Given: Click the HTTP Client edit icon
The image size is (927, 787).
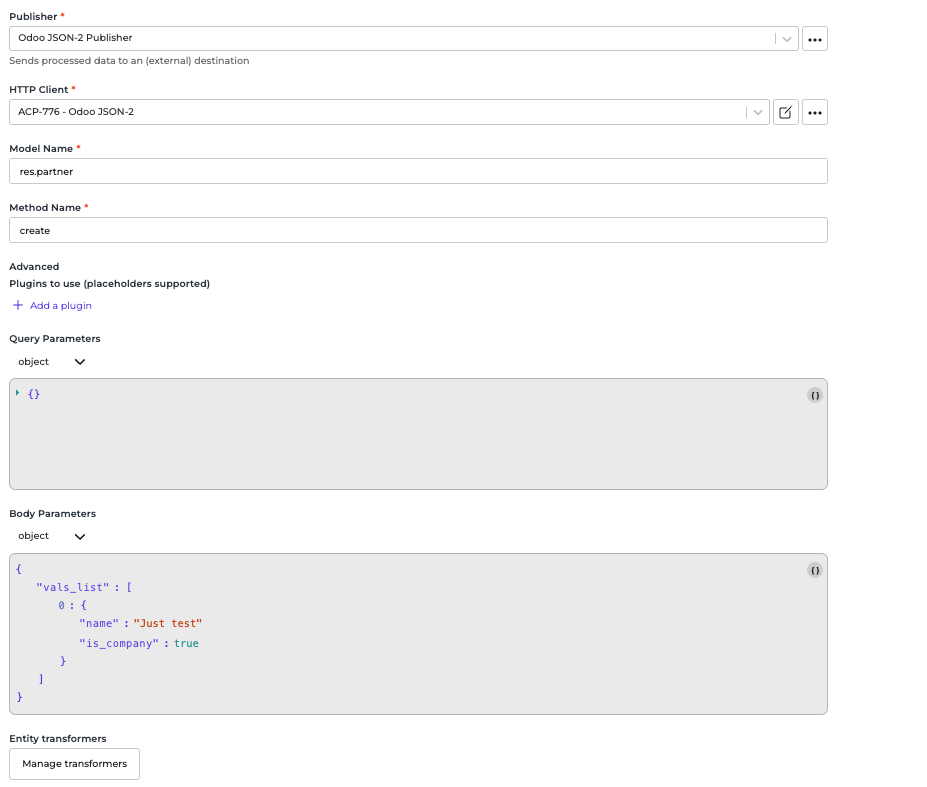Looking at the screenshot, I should click(785, 112).
